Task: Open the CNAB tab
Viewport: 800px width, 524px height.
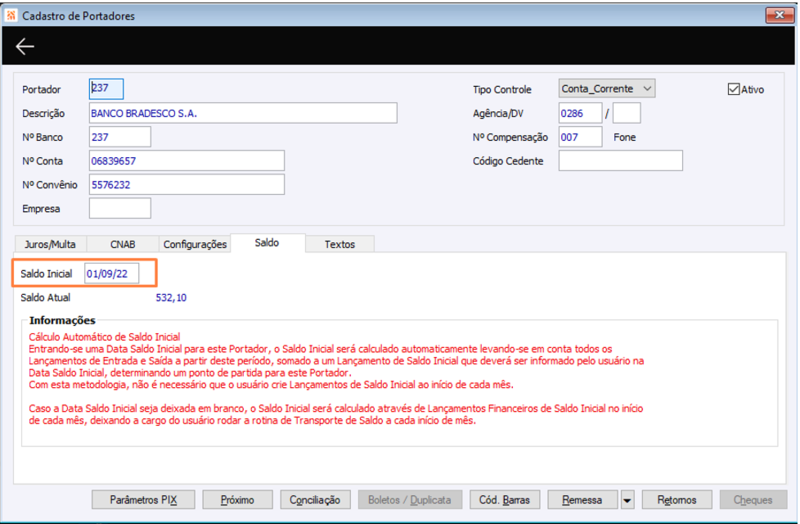Action: [x=123, y=244]
